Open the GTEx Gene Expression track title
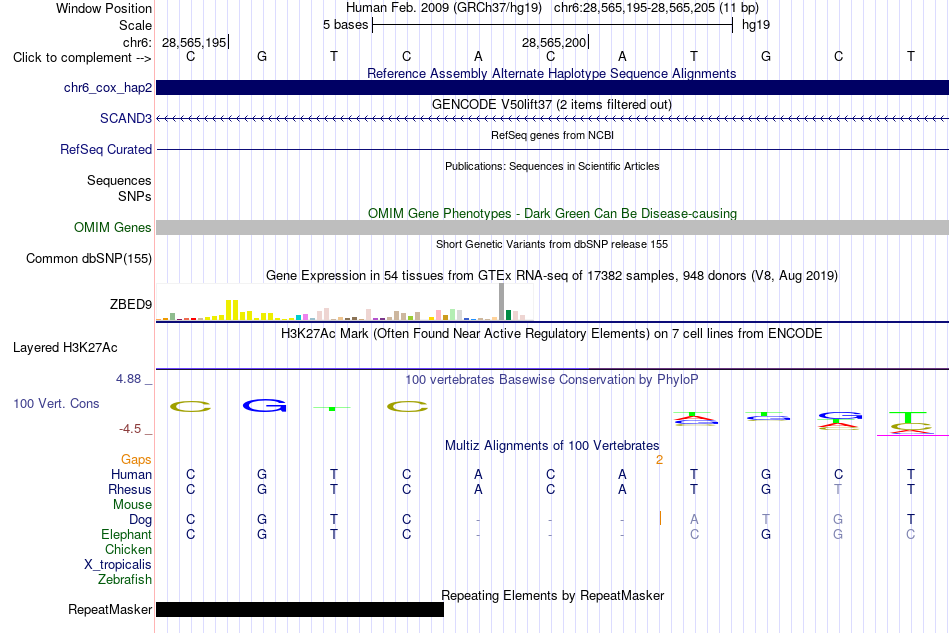 552,276
